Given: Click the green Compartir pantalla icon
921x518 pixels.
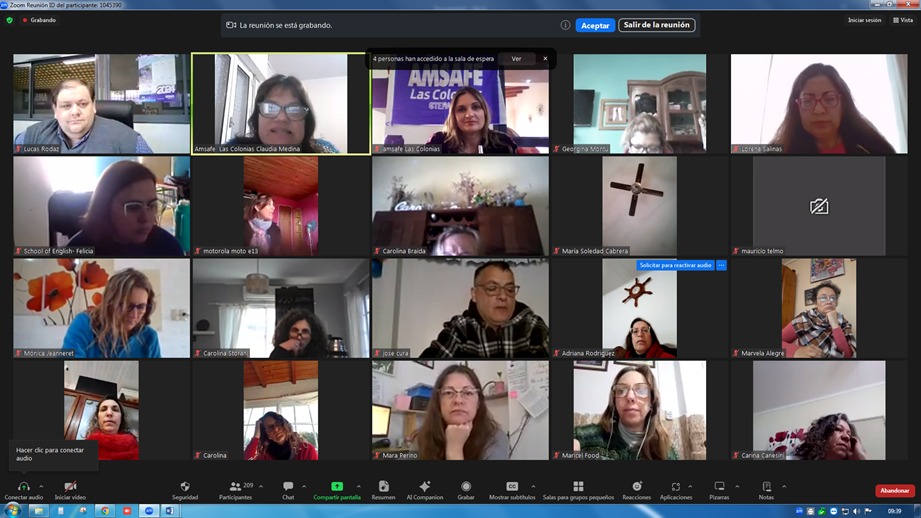Looking at the screenshot, I should [337, 487].
